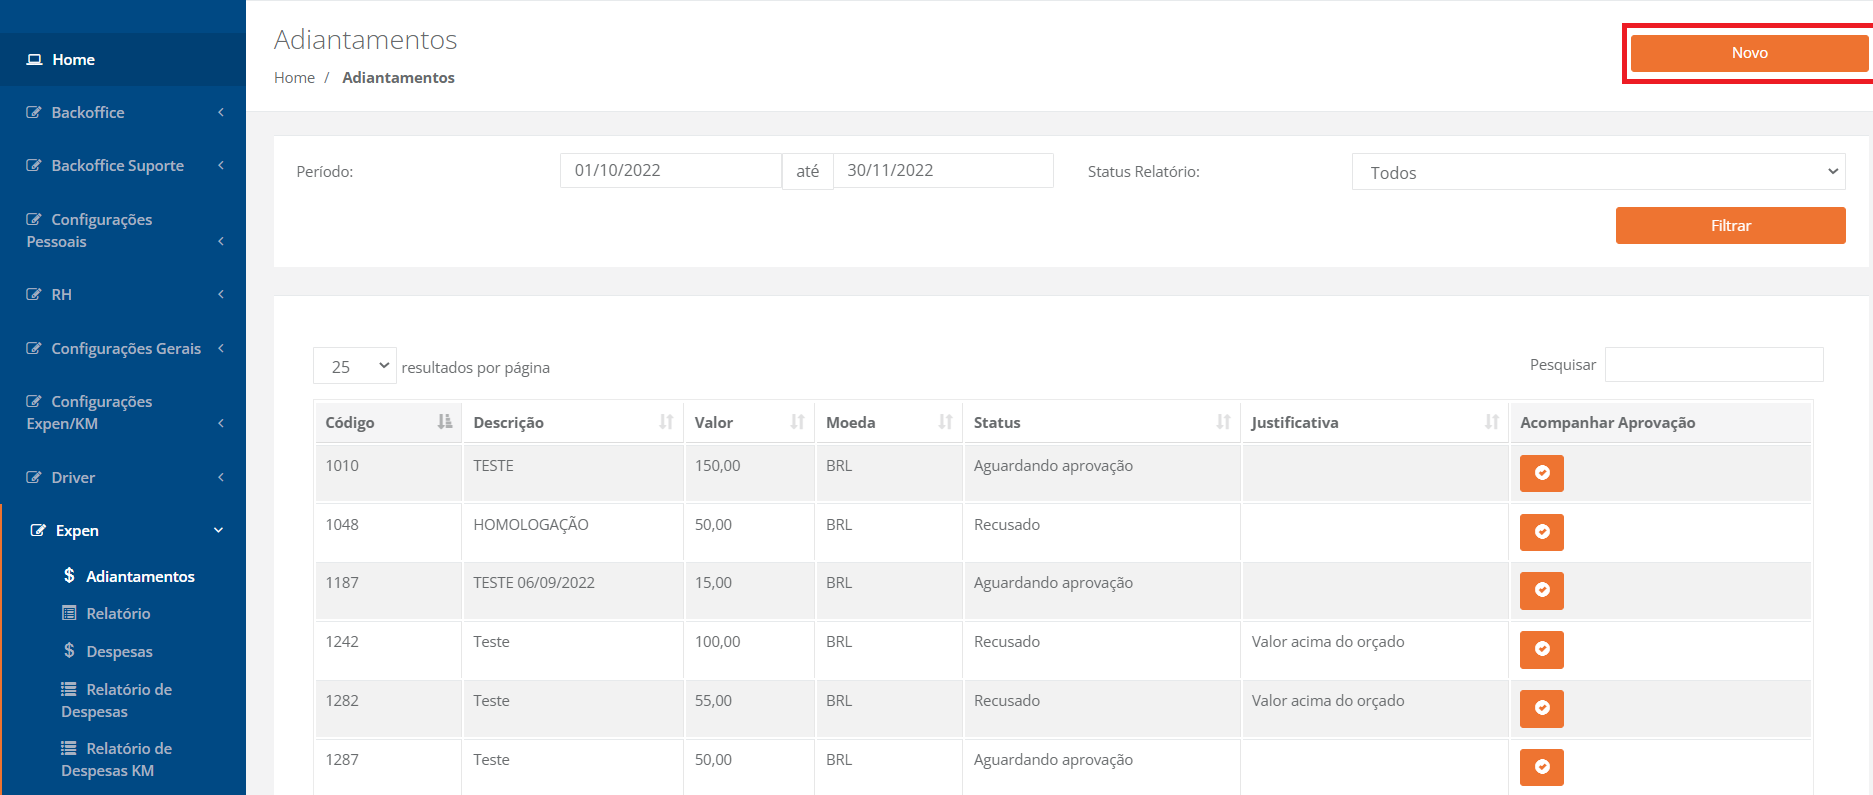Expand the Driver menu chevron
The width and height of the screenshot is (1873, 795).
(x=220, y=478)
